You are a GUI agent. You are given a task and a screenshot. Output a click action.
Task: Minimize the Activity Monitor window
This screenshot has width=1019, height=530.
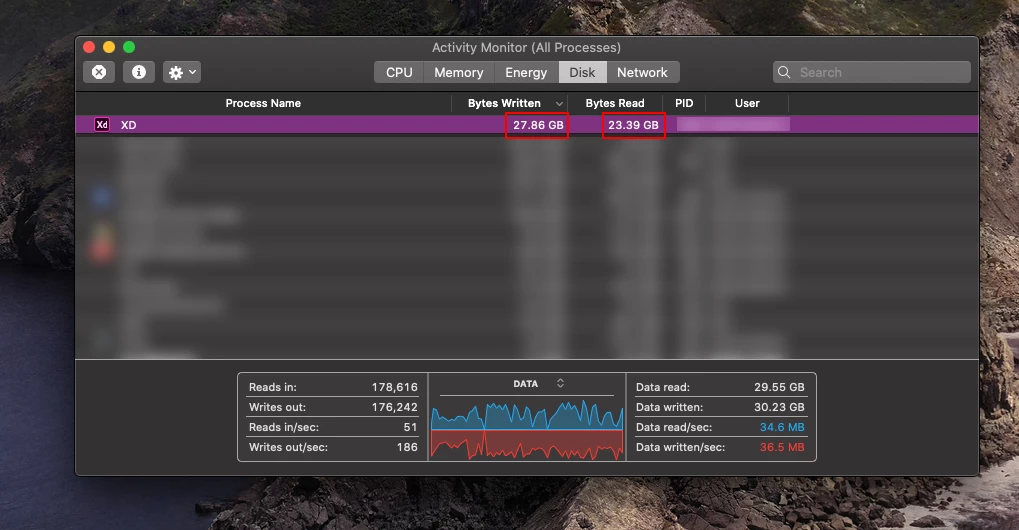(x=109, y=47)
